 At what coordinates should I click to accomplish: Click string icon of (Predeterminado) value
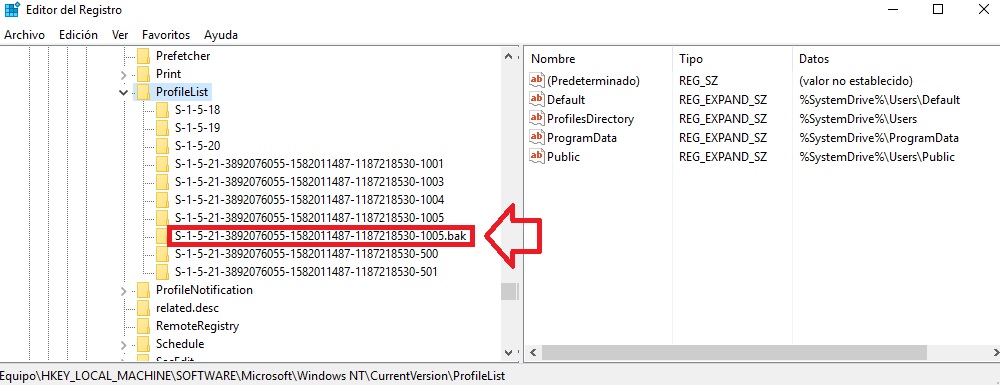pyautogui.click(x=537, y=81)
